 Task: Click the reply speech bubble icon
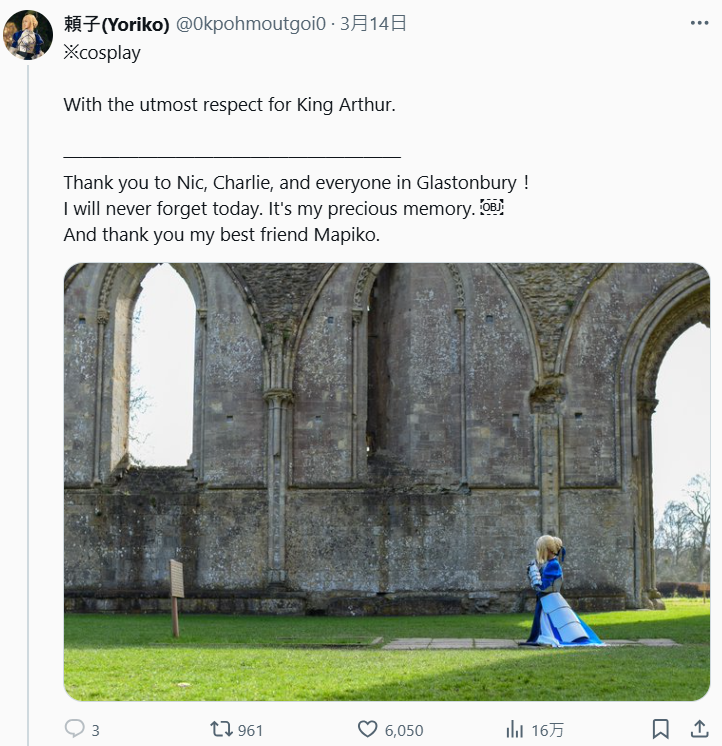[74, 729]
